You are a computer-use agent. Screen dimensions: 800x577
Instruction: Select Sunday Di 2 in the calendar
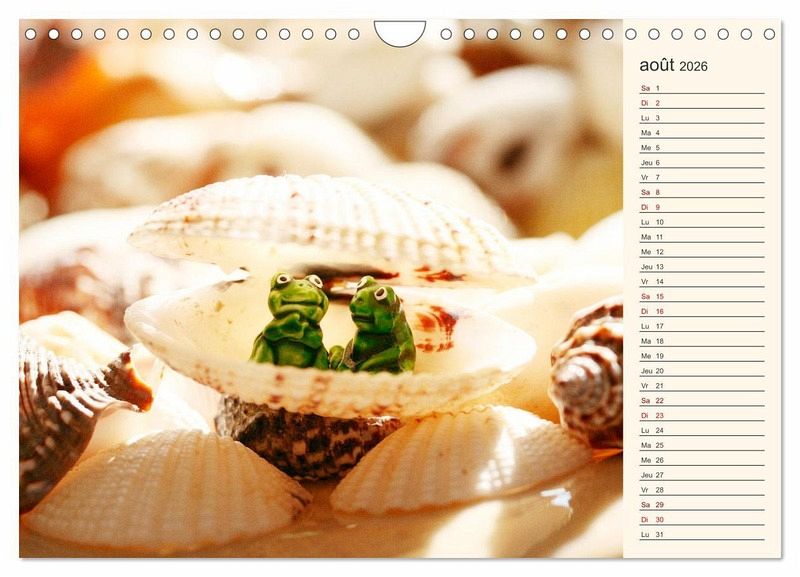tap(701, 103)
